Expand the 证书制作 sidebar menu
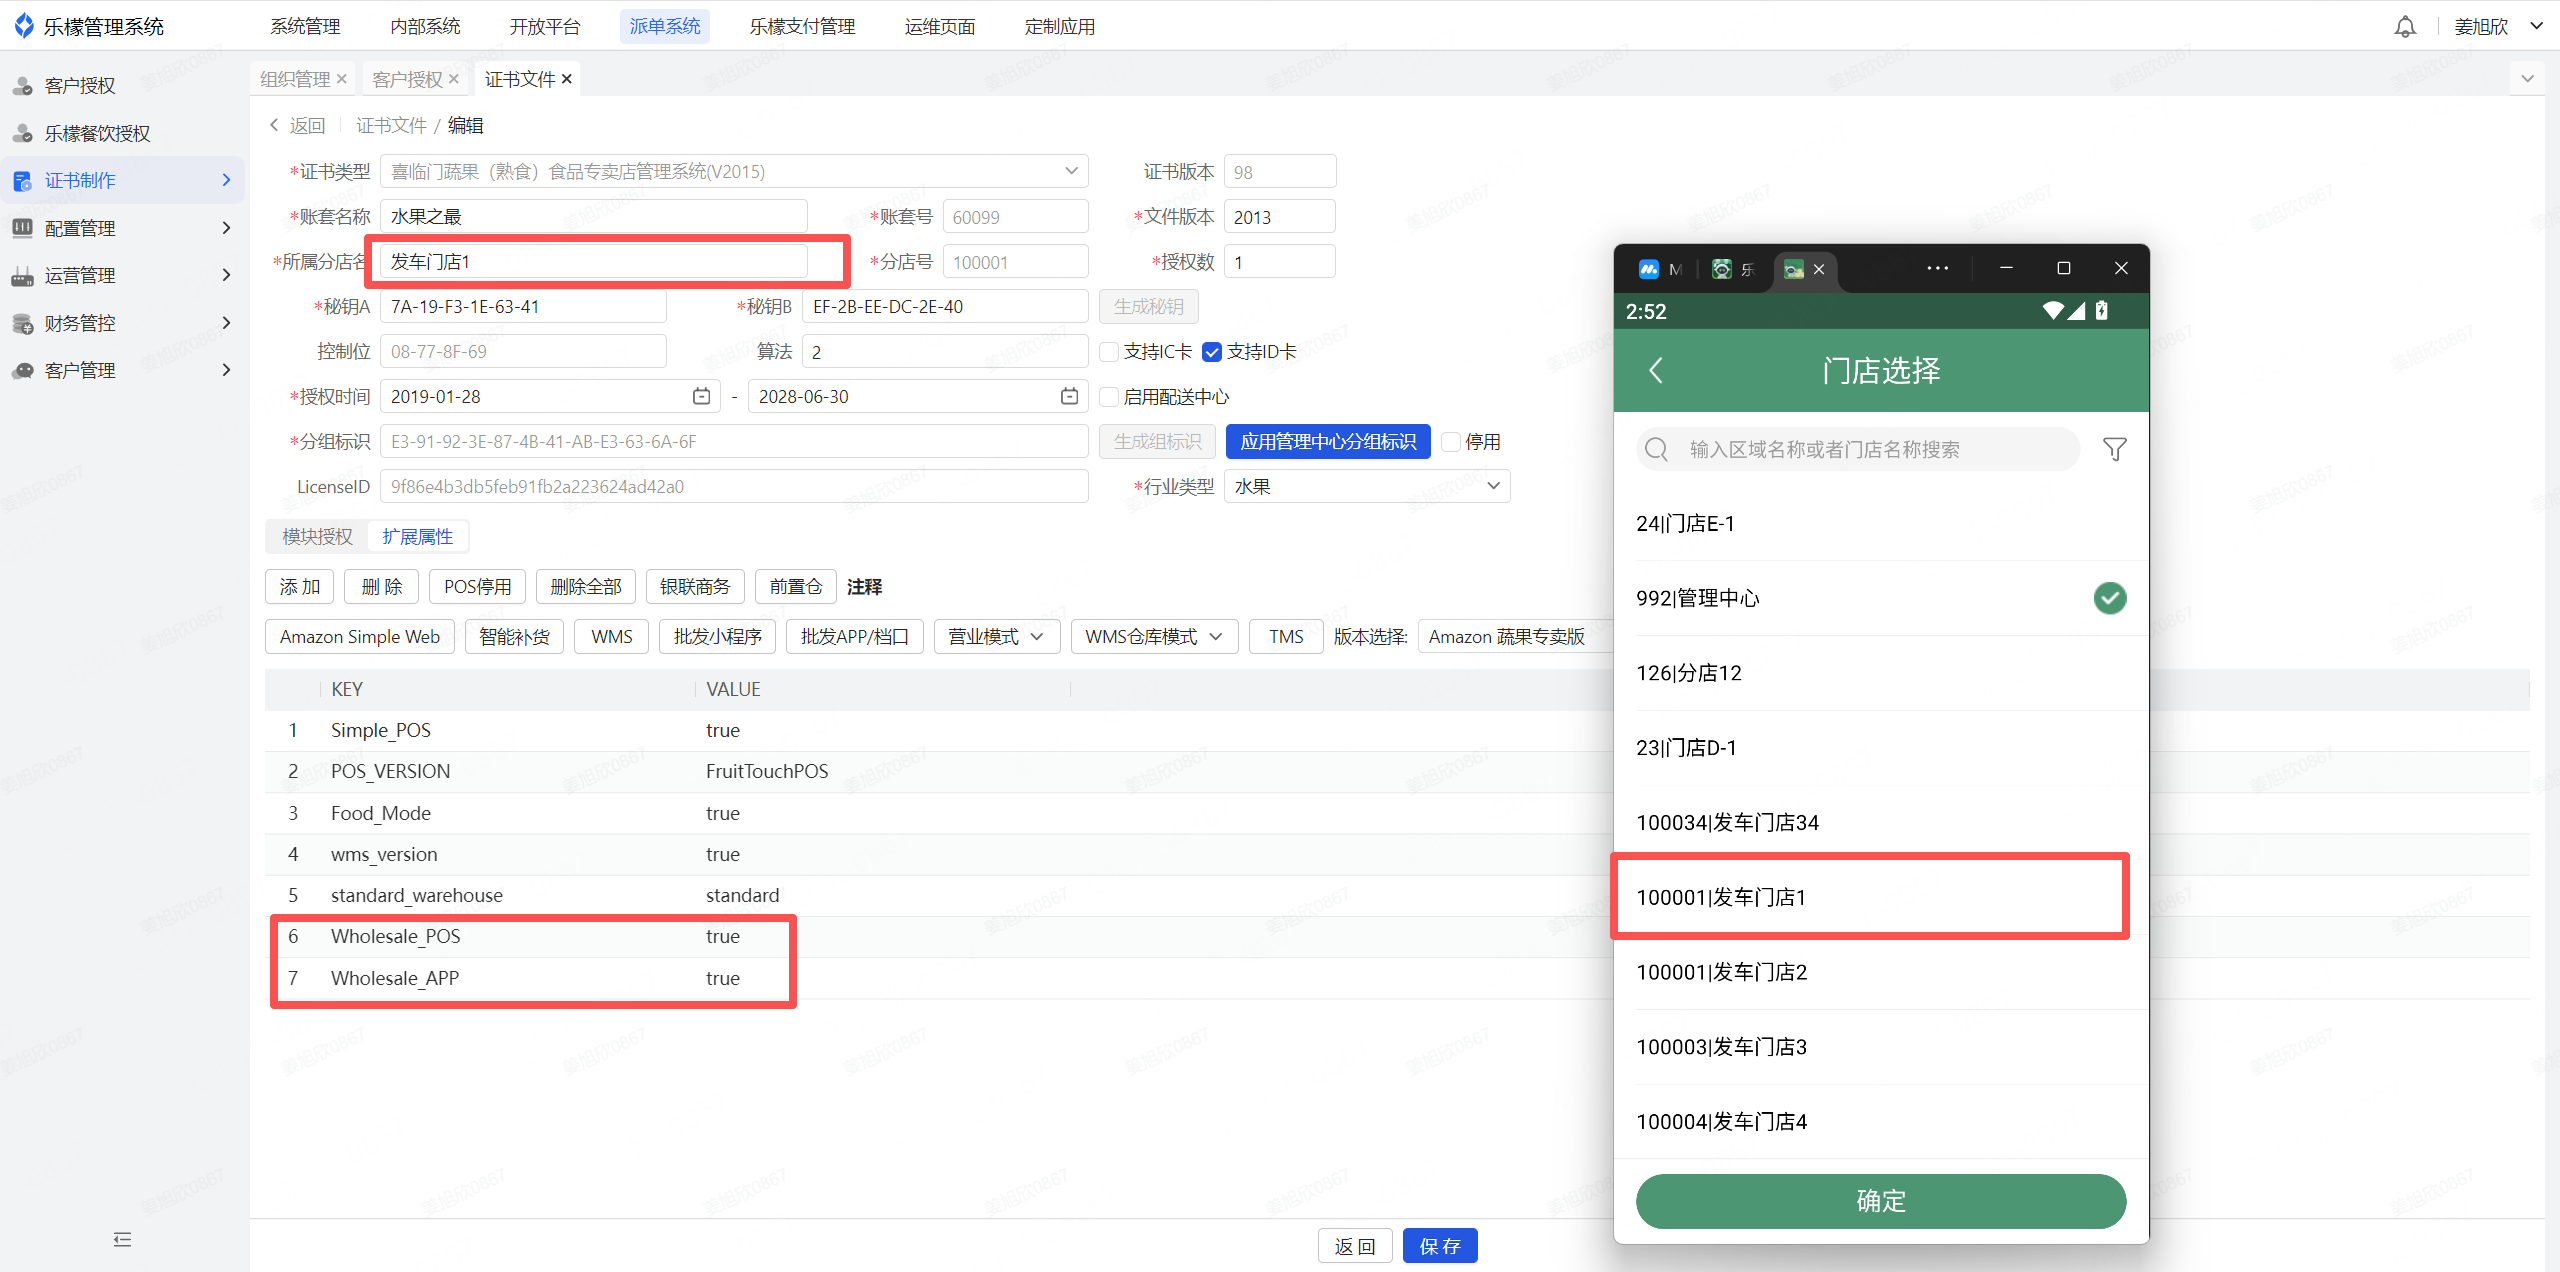The width and height of the screenshot is (2560, 1272). pos(227,180)
